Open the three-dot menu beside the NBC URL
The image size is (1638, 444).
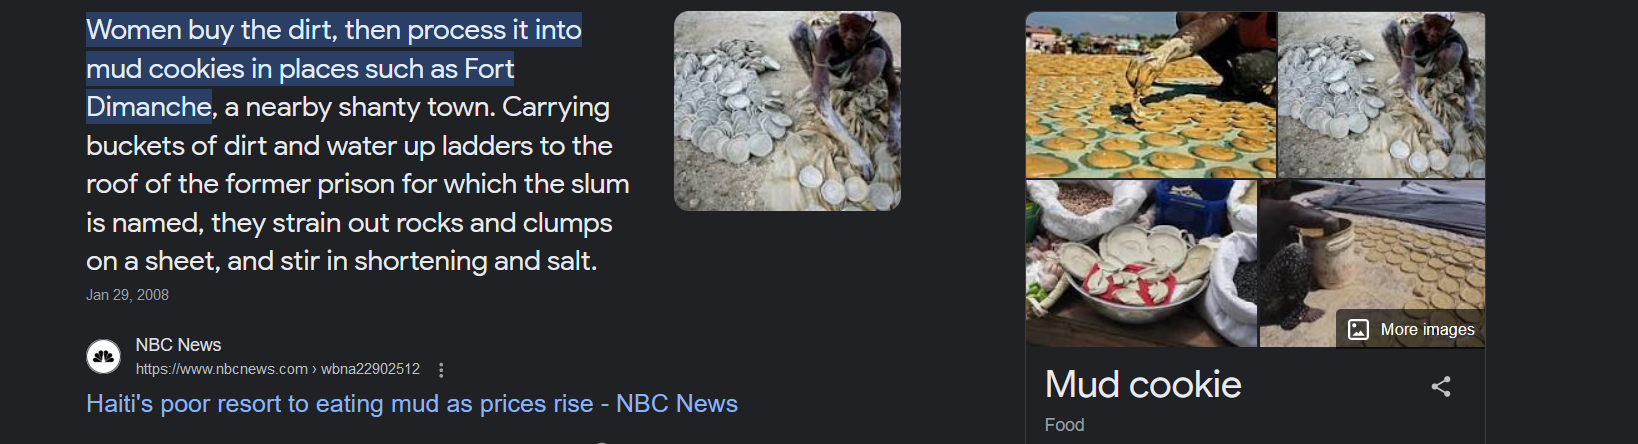coord(441,370)
